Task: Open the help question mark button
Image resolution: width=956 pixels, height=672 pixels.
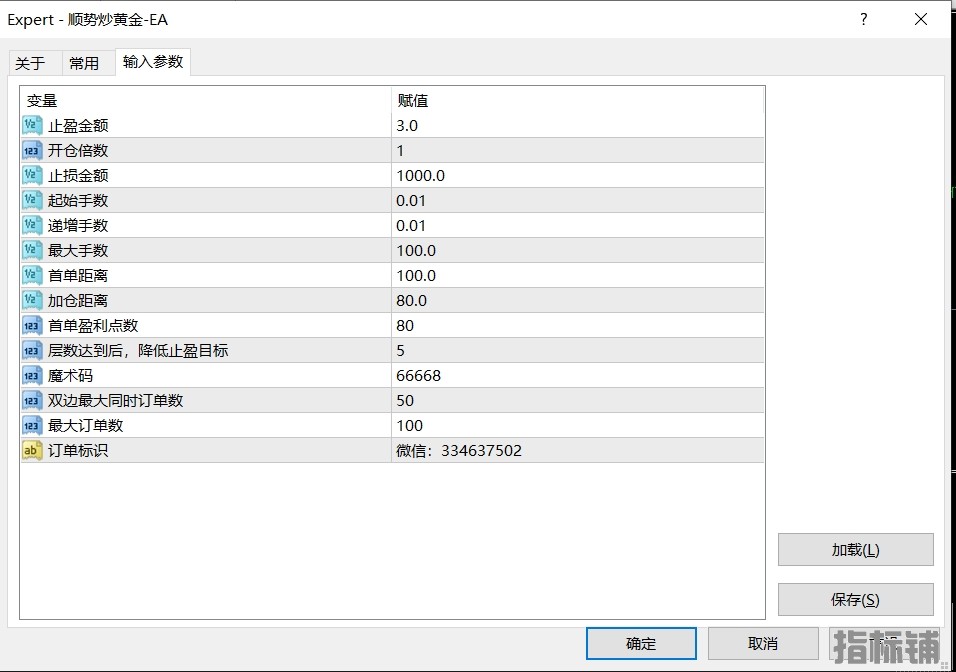Action: (864, 19)
